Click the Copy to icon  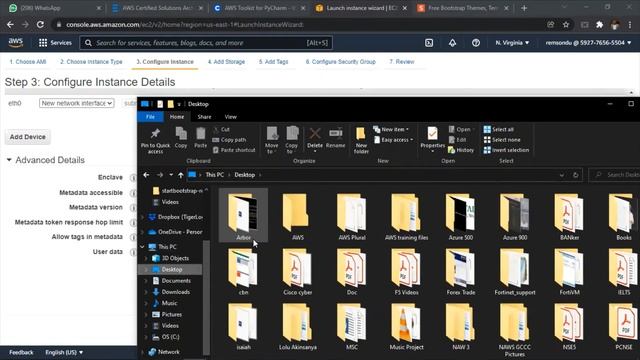(x=291, y=140)
